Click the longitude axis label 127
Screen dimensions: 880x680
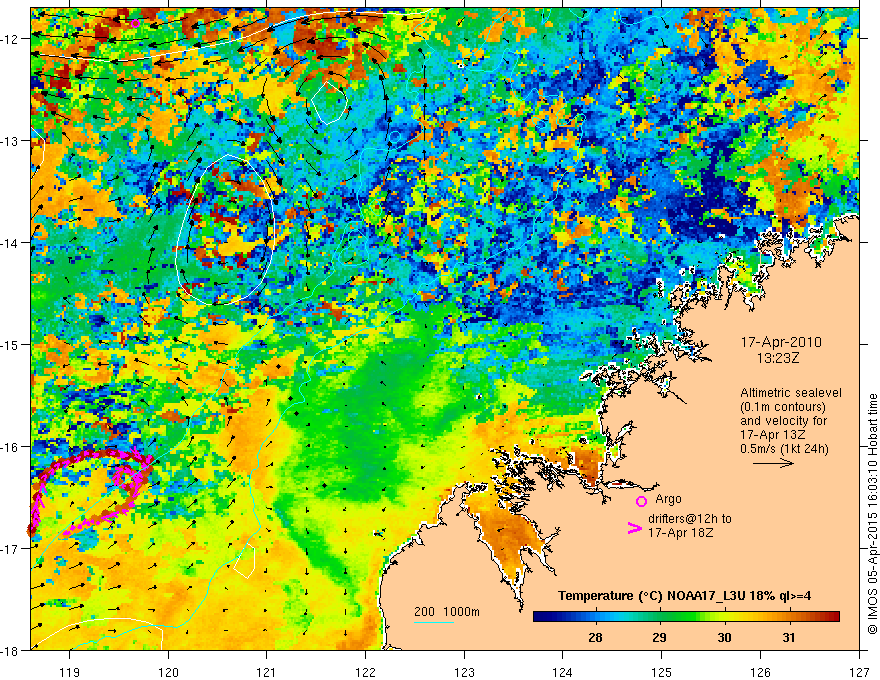click(x=859, y=672)
